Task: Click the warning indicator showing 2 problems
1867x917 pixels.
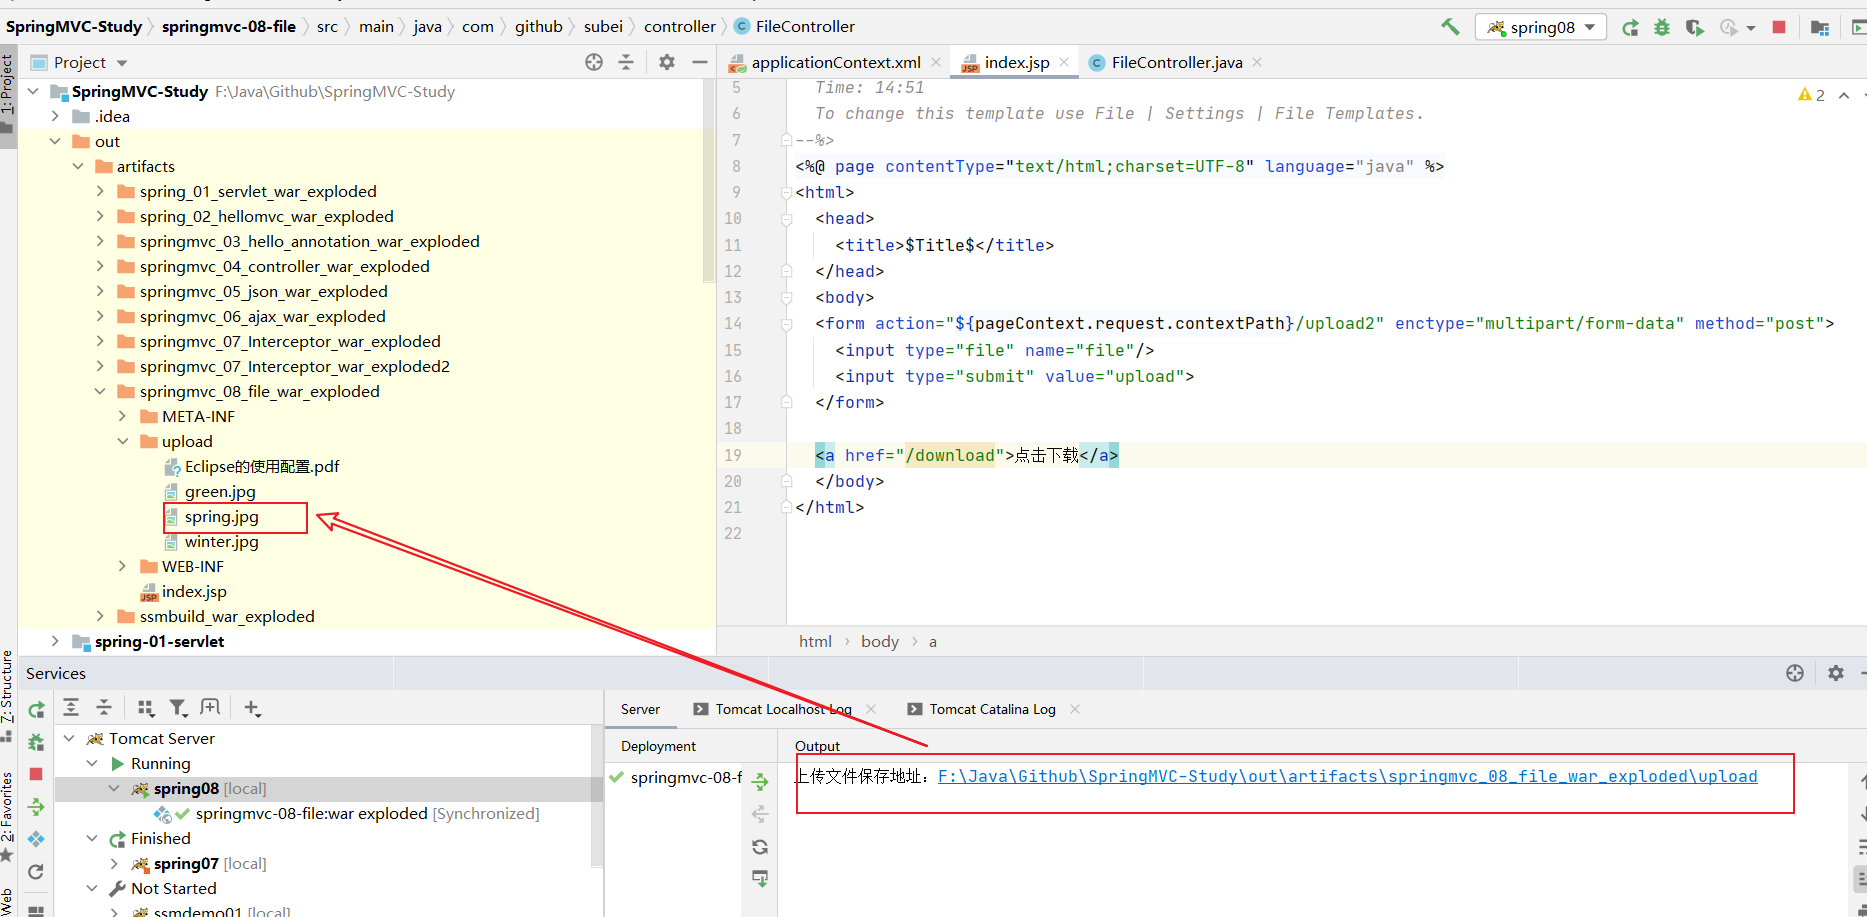Action: point(1811,95)
